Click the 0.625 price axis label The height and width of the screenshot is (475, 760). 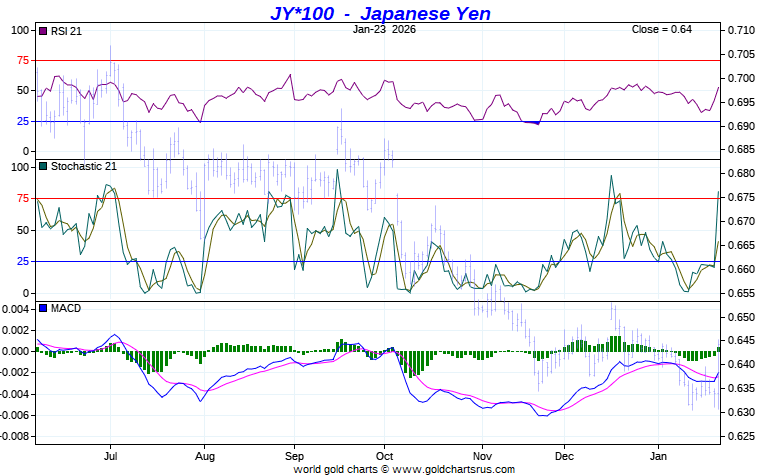pos(740,437)
